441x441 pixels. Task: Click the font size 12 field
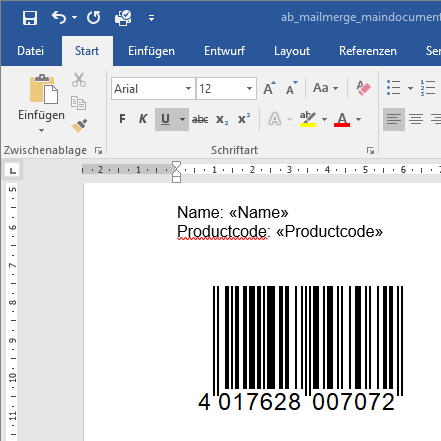click(x=220, y=89)
